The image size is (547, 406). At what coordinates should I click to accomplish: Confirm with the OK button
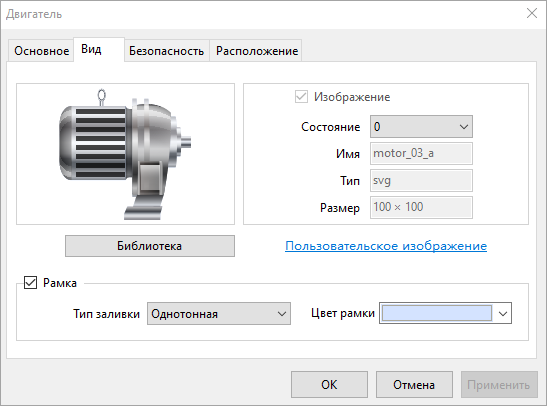[329, 385]
